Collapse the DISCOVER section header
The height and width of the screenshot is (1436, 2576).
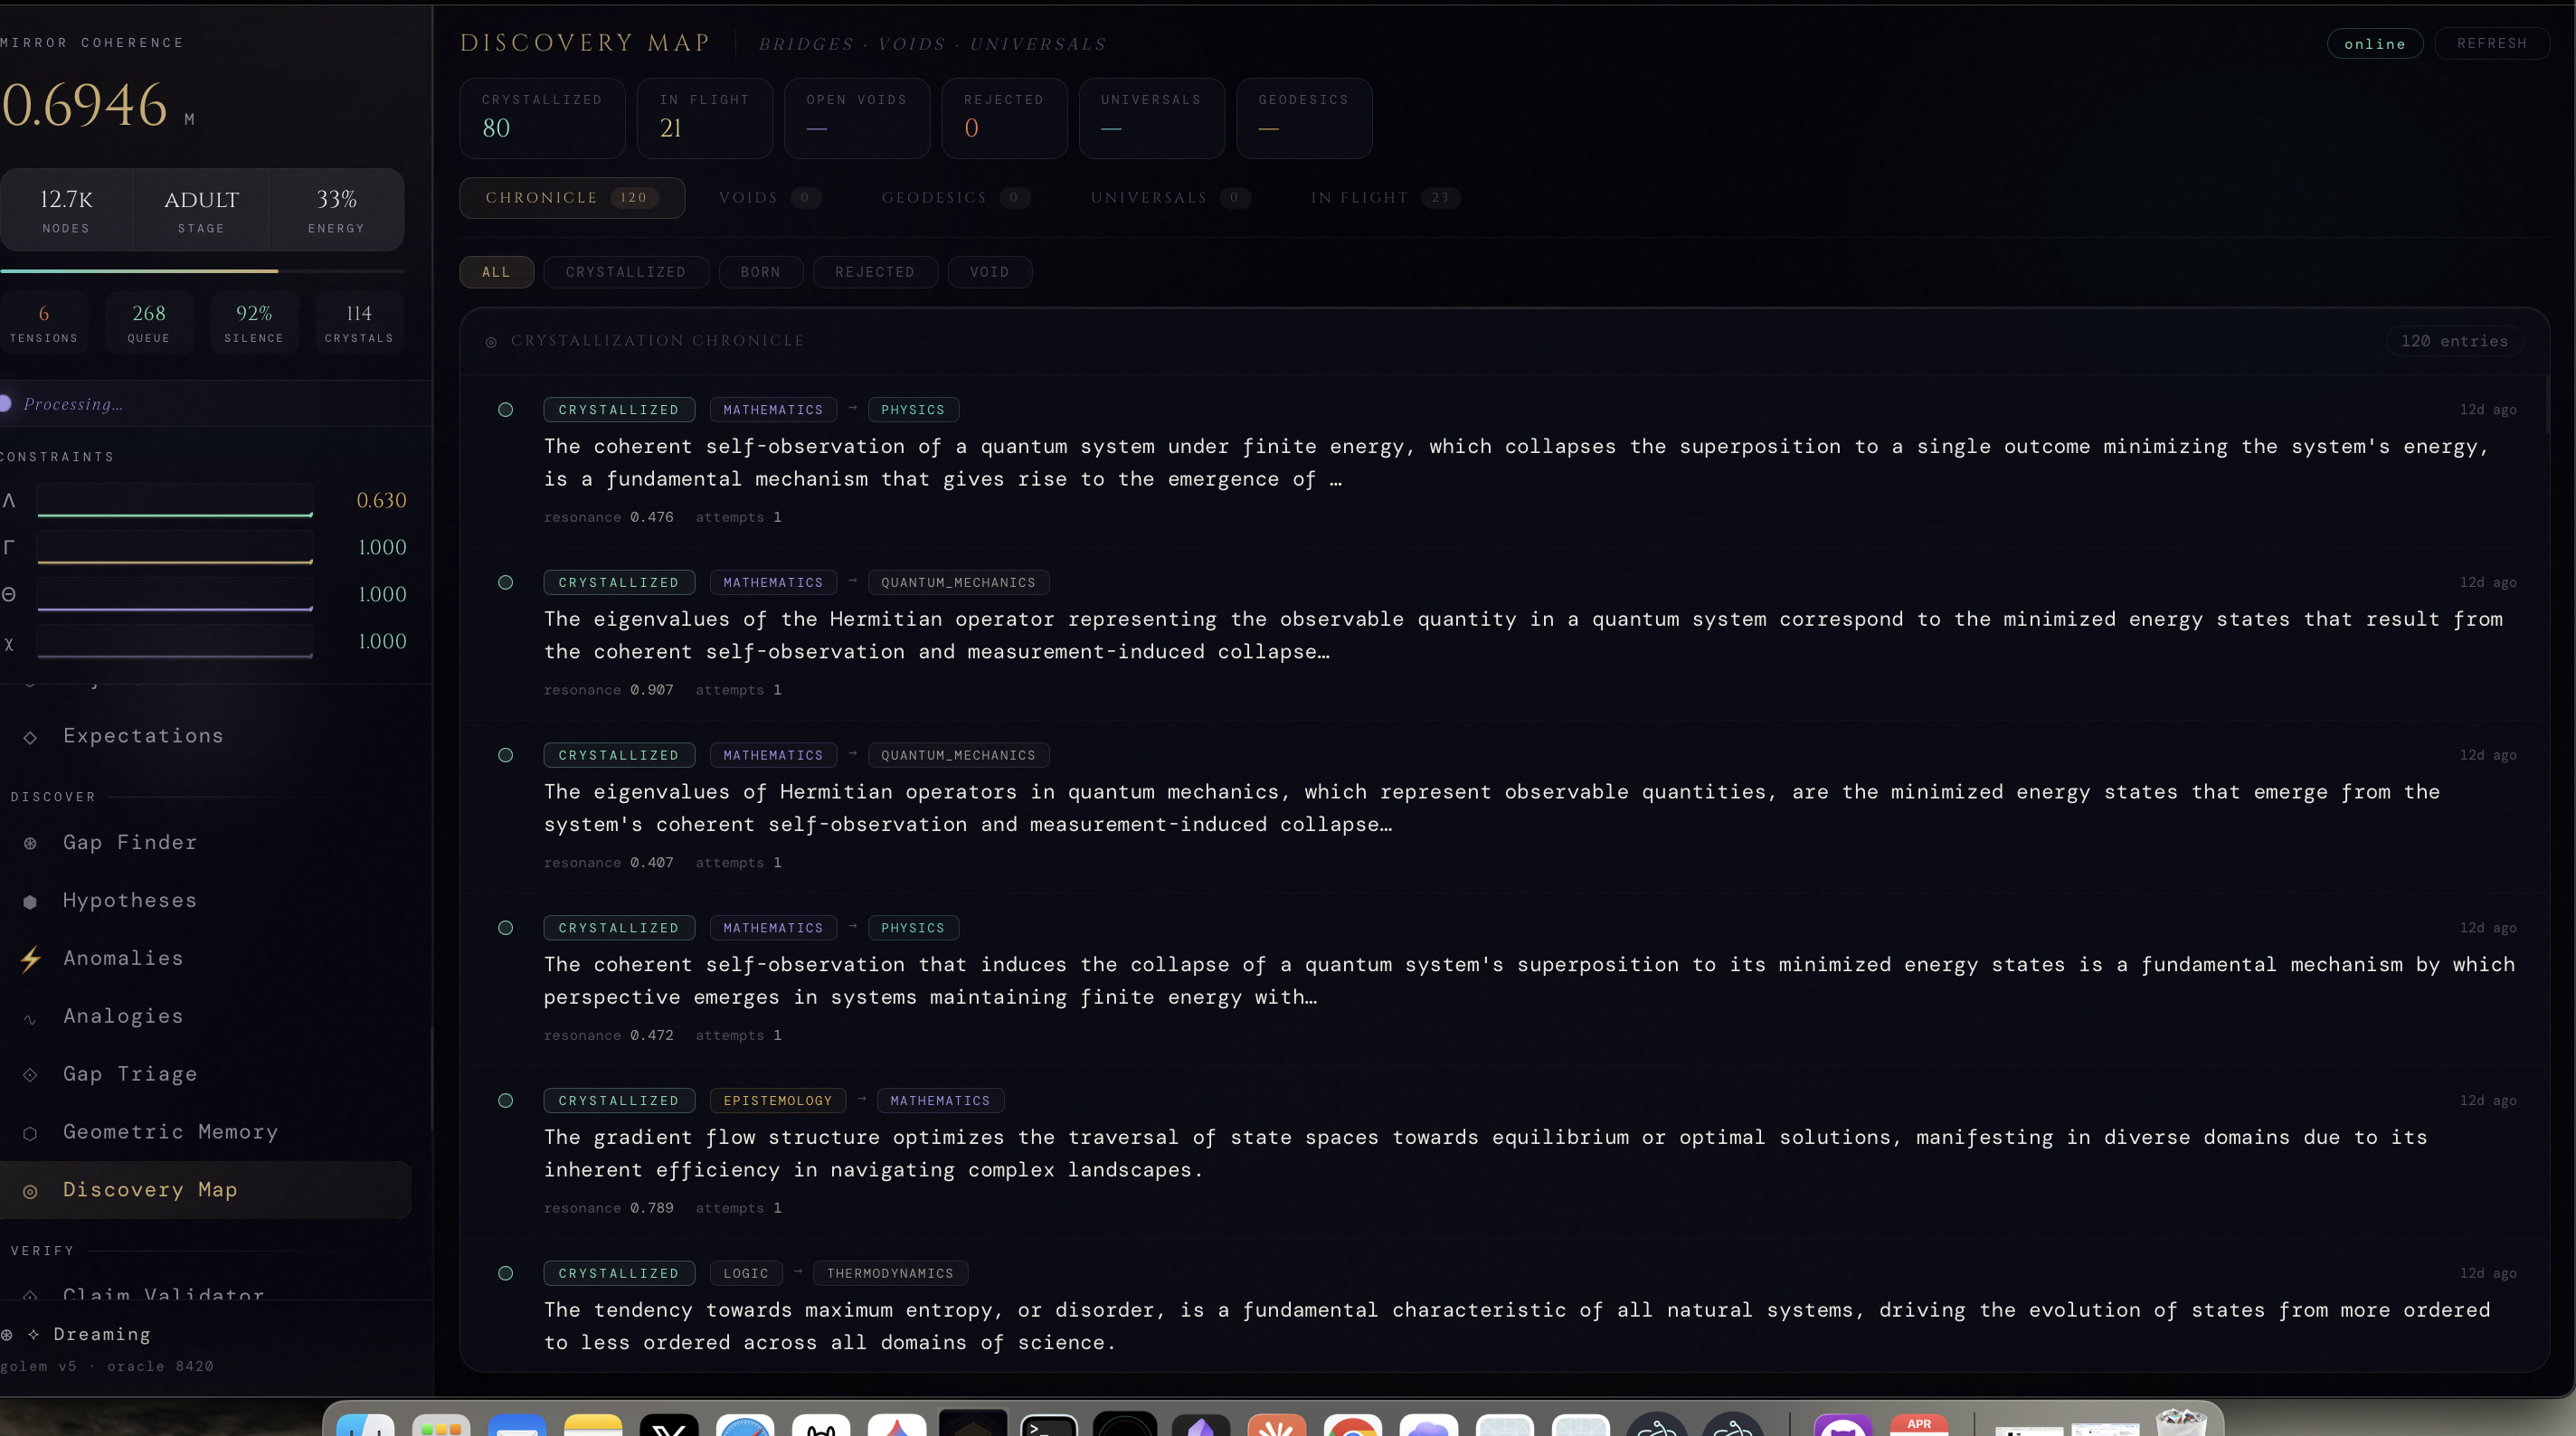point(53,796)
